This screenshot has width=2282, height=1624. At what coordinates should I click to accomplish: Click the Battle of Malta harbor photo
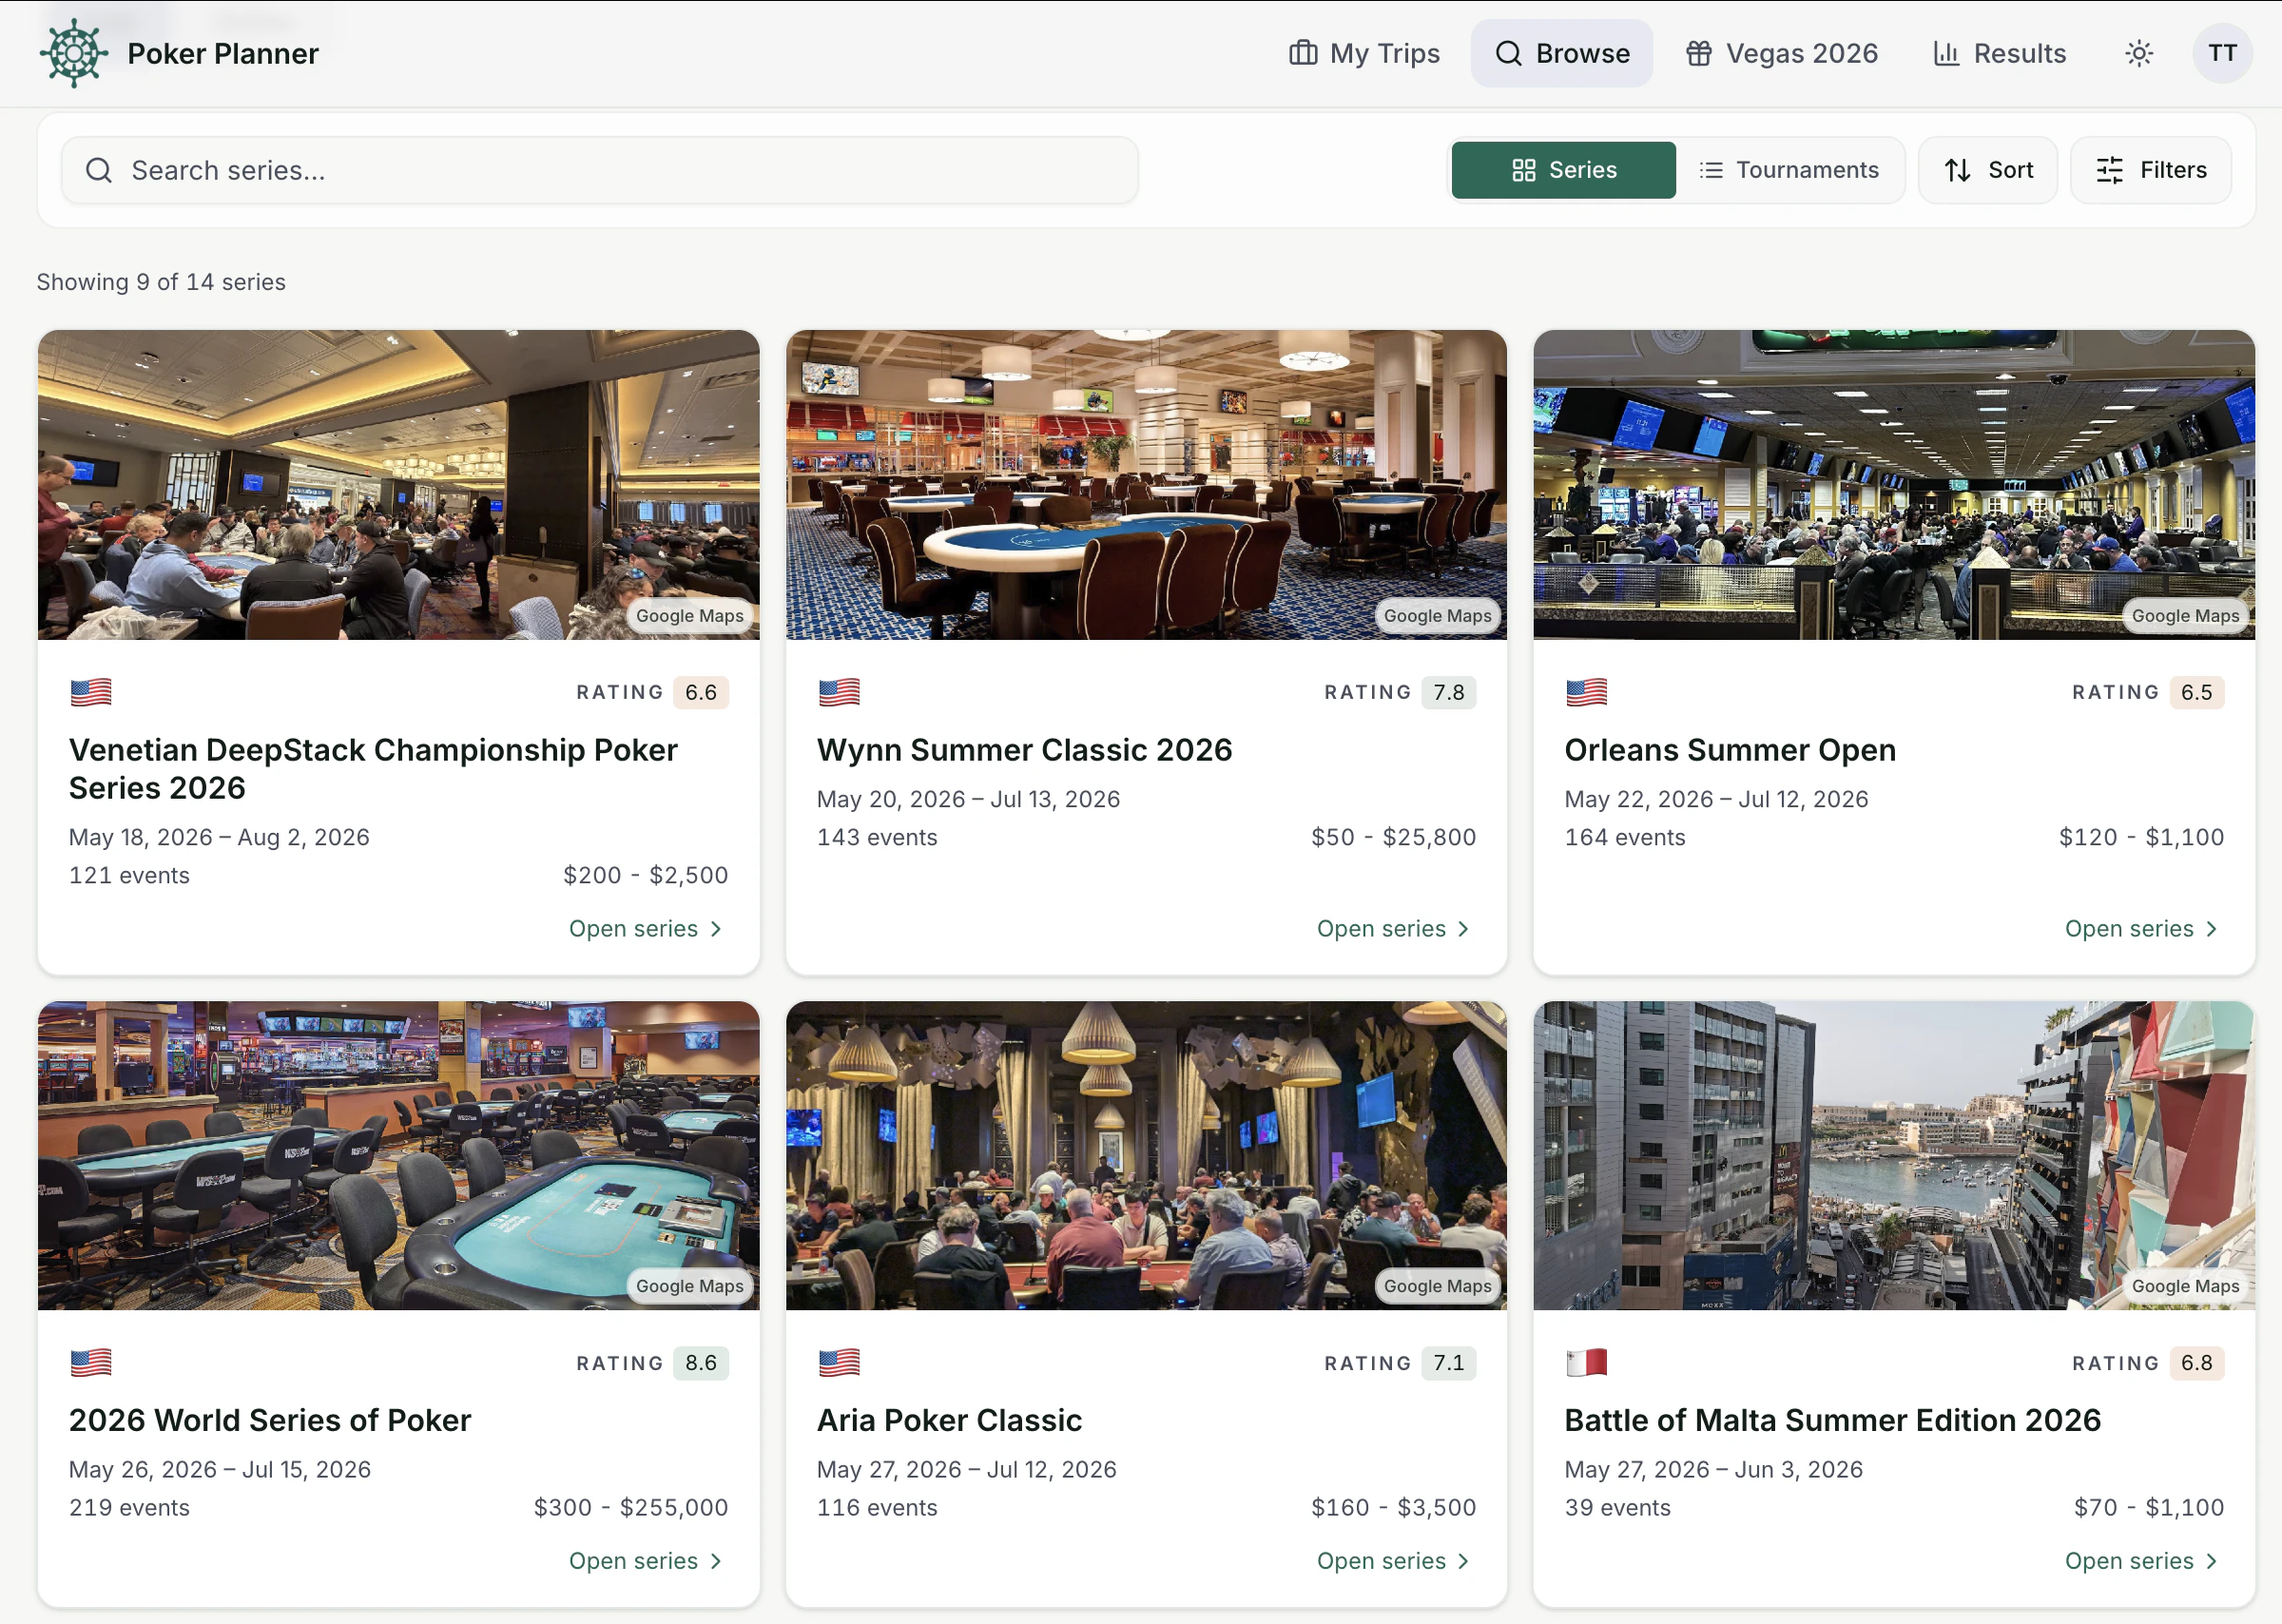pyautogui.click(x=1894, y=1155)
